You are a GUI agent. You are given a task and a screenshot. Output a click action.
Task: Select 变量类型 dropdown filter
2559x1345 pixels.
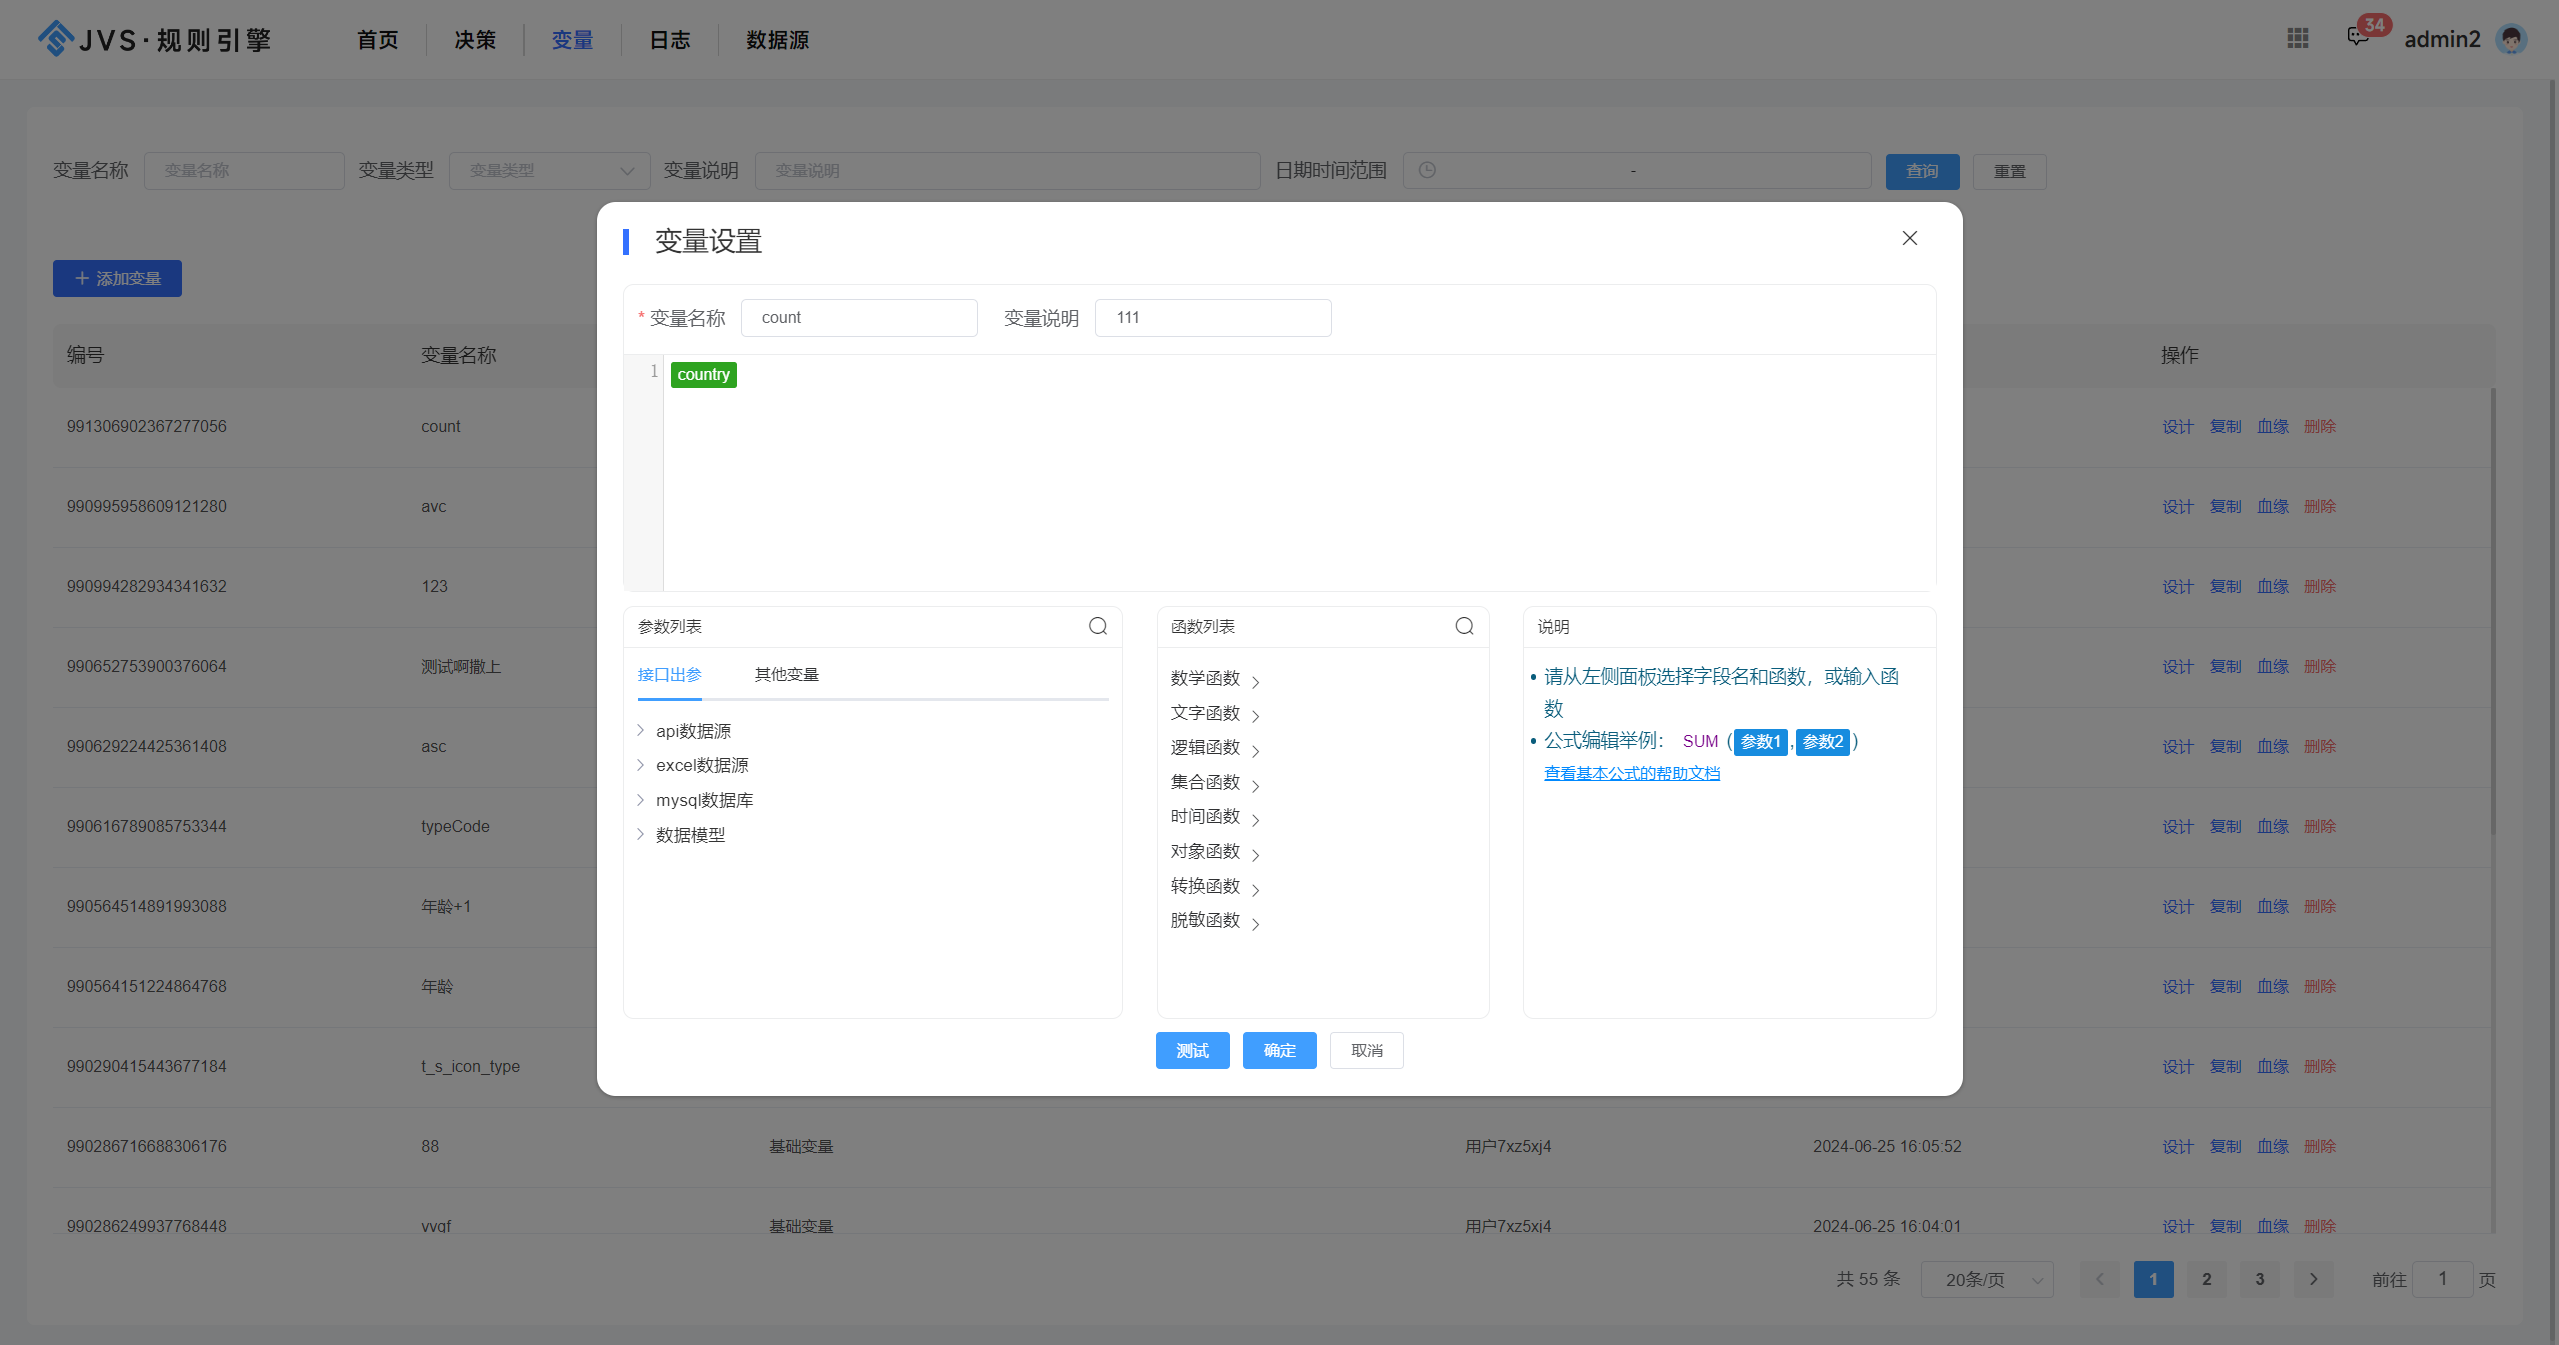pos(550,169)
